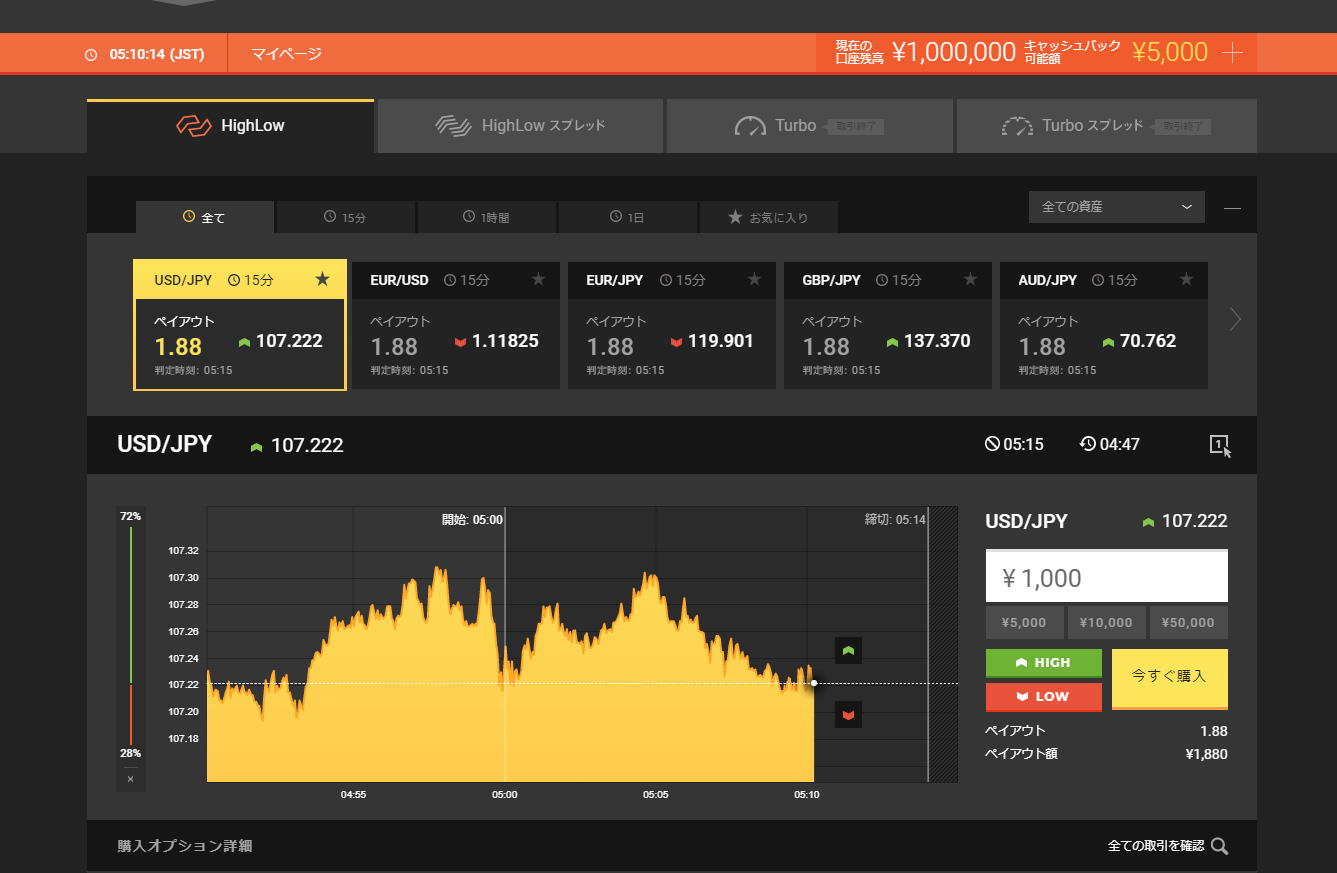The height and width of the screenshot is (873, 1337).
Task: Close the trader sentiment bar
Action: [x=130, y=779]
